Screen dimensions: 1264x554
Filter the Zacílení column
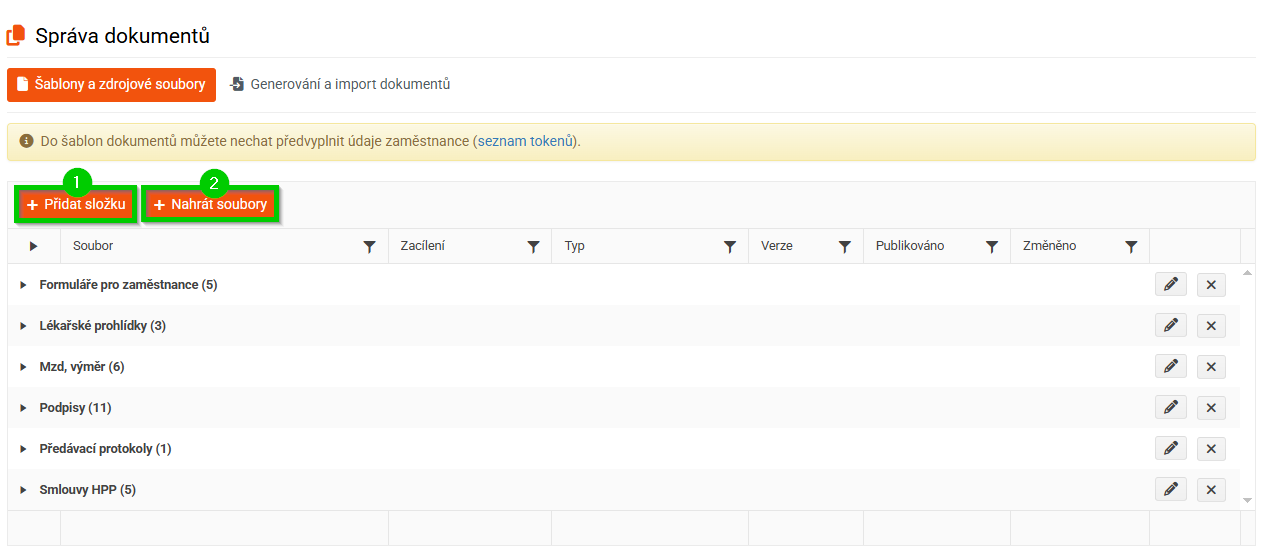(x=533, y=246)
